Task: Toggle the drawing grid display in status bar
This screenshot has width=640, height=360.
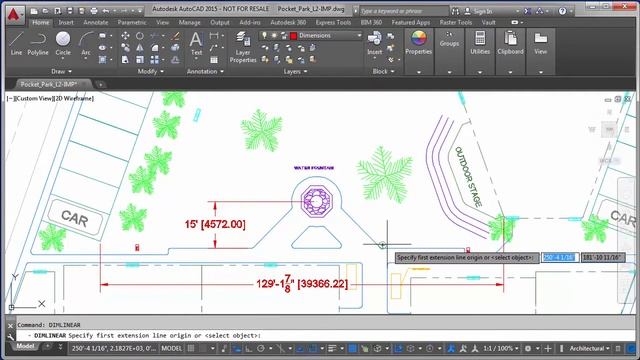Action: click(191, 348)
